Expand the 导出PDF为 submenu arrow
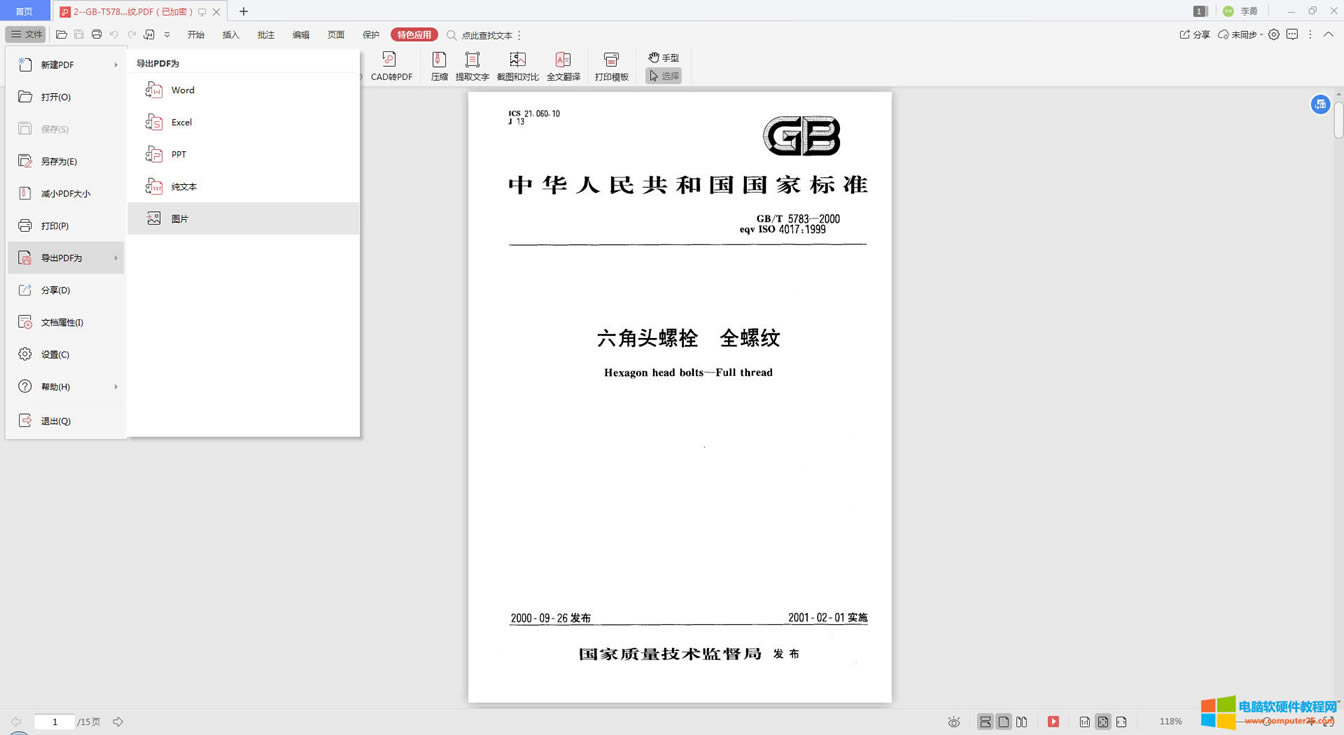The image size is (1344, 735). tap(114, 257)
